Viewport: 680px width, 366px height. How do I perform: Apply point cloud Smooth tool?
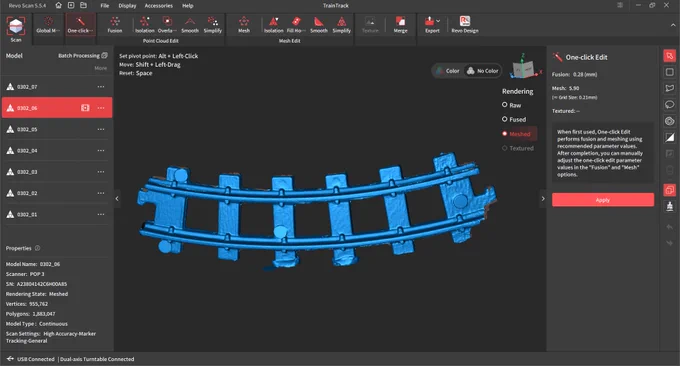point(190,25)
